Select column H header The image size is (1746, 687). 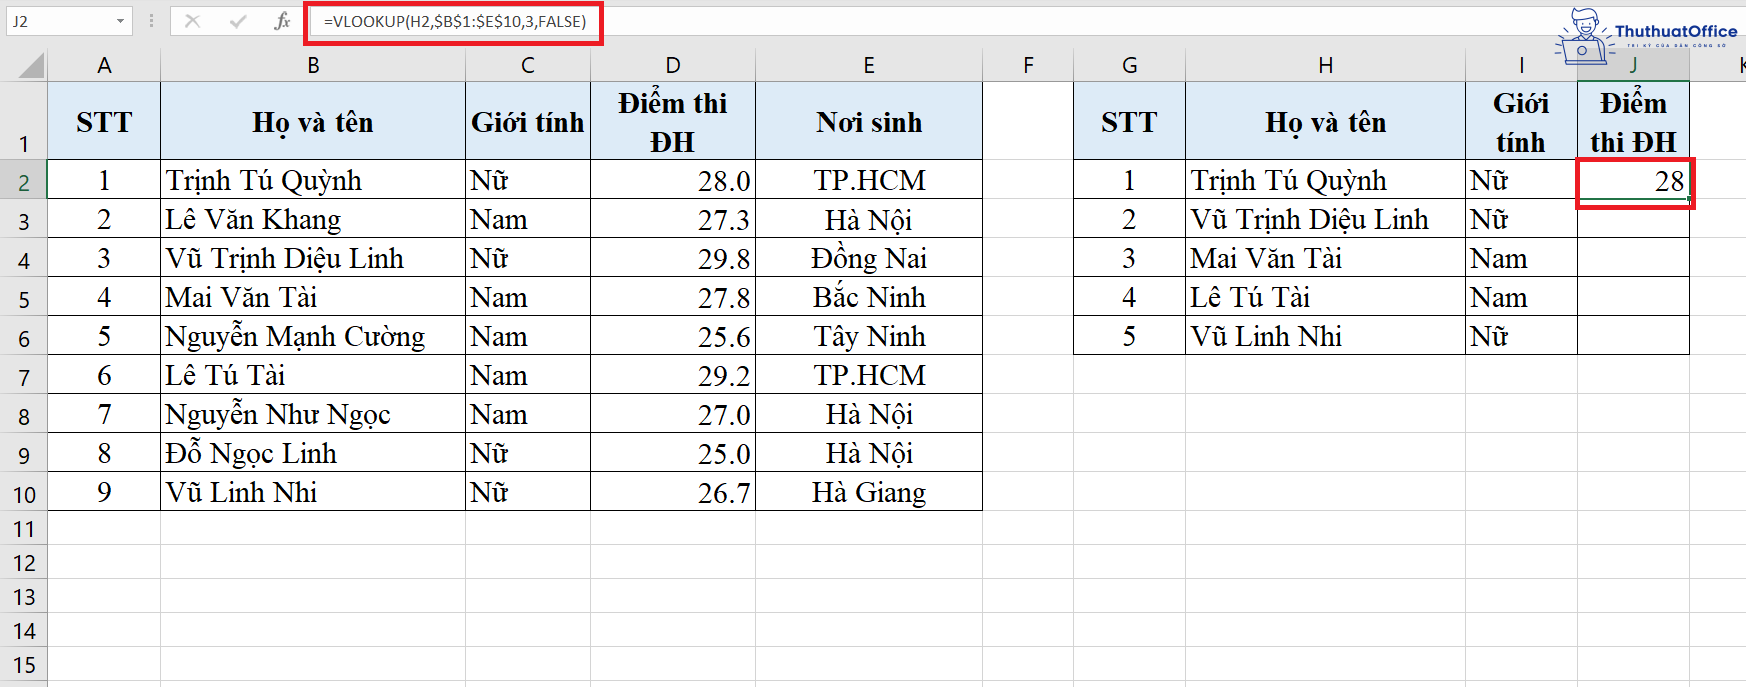pyautogui.click(x=1325, y=66)
